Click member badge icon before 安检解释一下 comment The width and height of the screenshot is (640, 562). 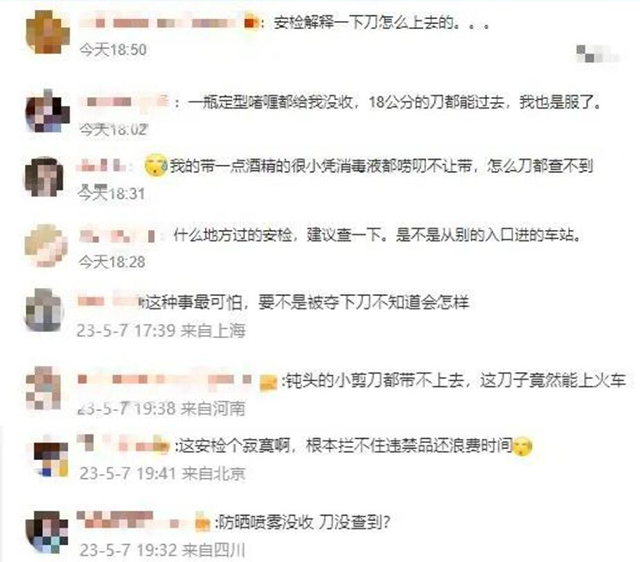(251, 22)
